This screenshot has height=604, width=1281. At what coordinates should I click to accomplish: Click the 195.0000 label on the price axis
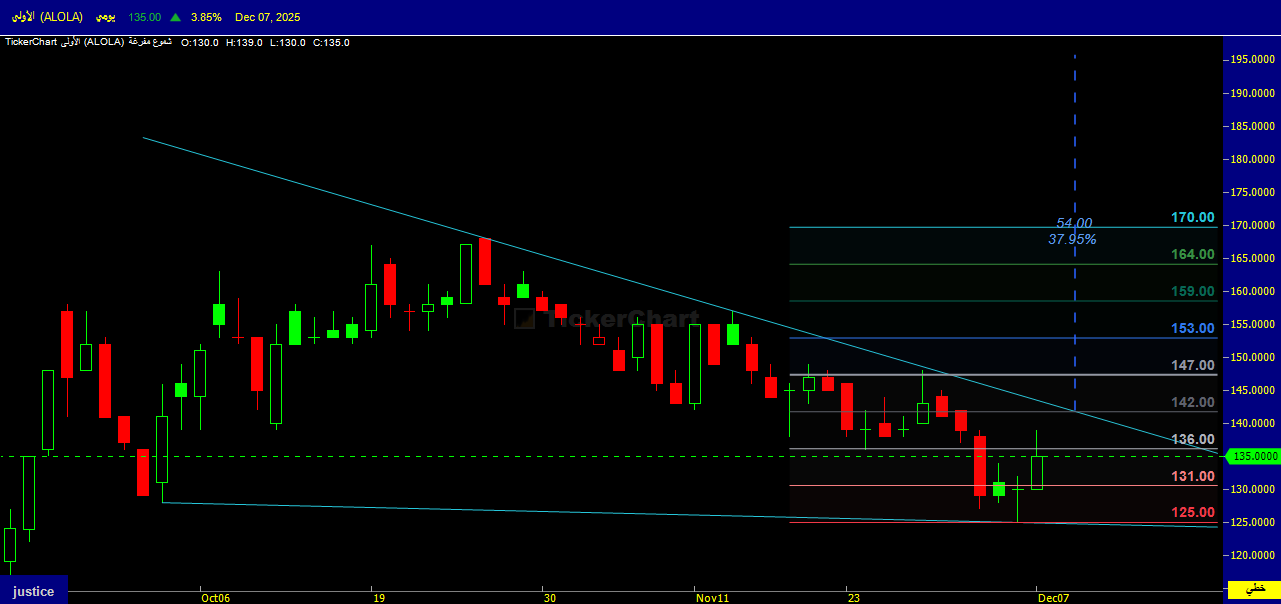pyautogui.click(x=1253, y=60)
